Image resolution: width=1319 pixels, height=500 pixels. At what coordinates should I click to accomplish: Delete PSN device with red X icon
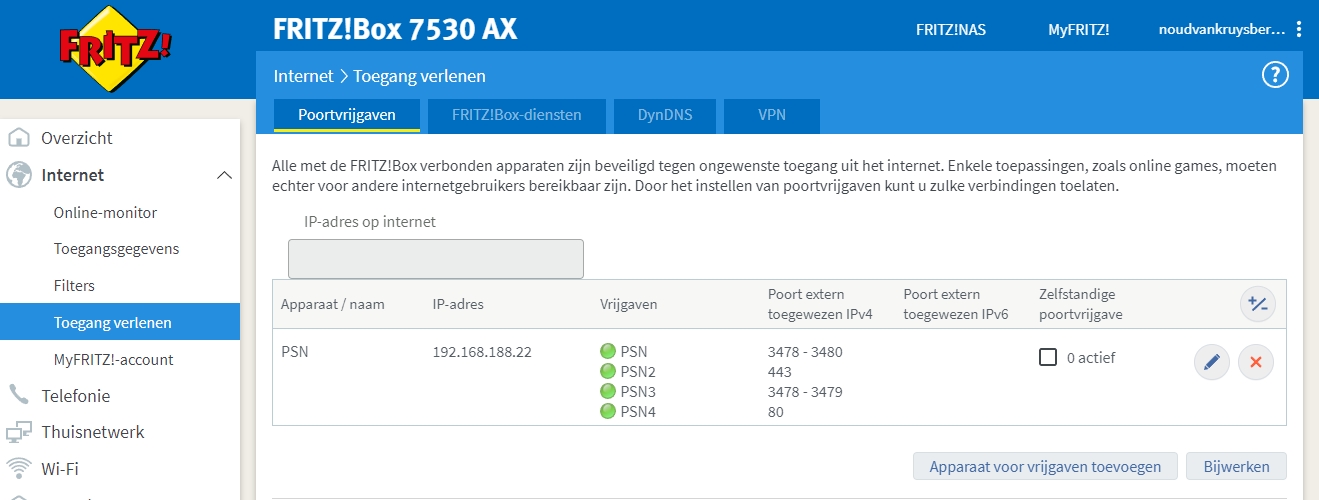tap(1256, 362)
